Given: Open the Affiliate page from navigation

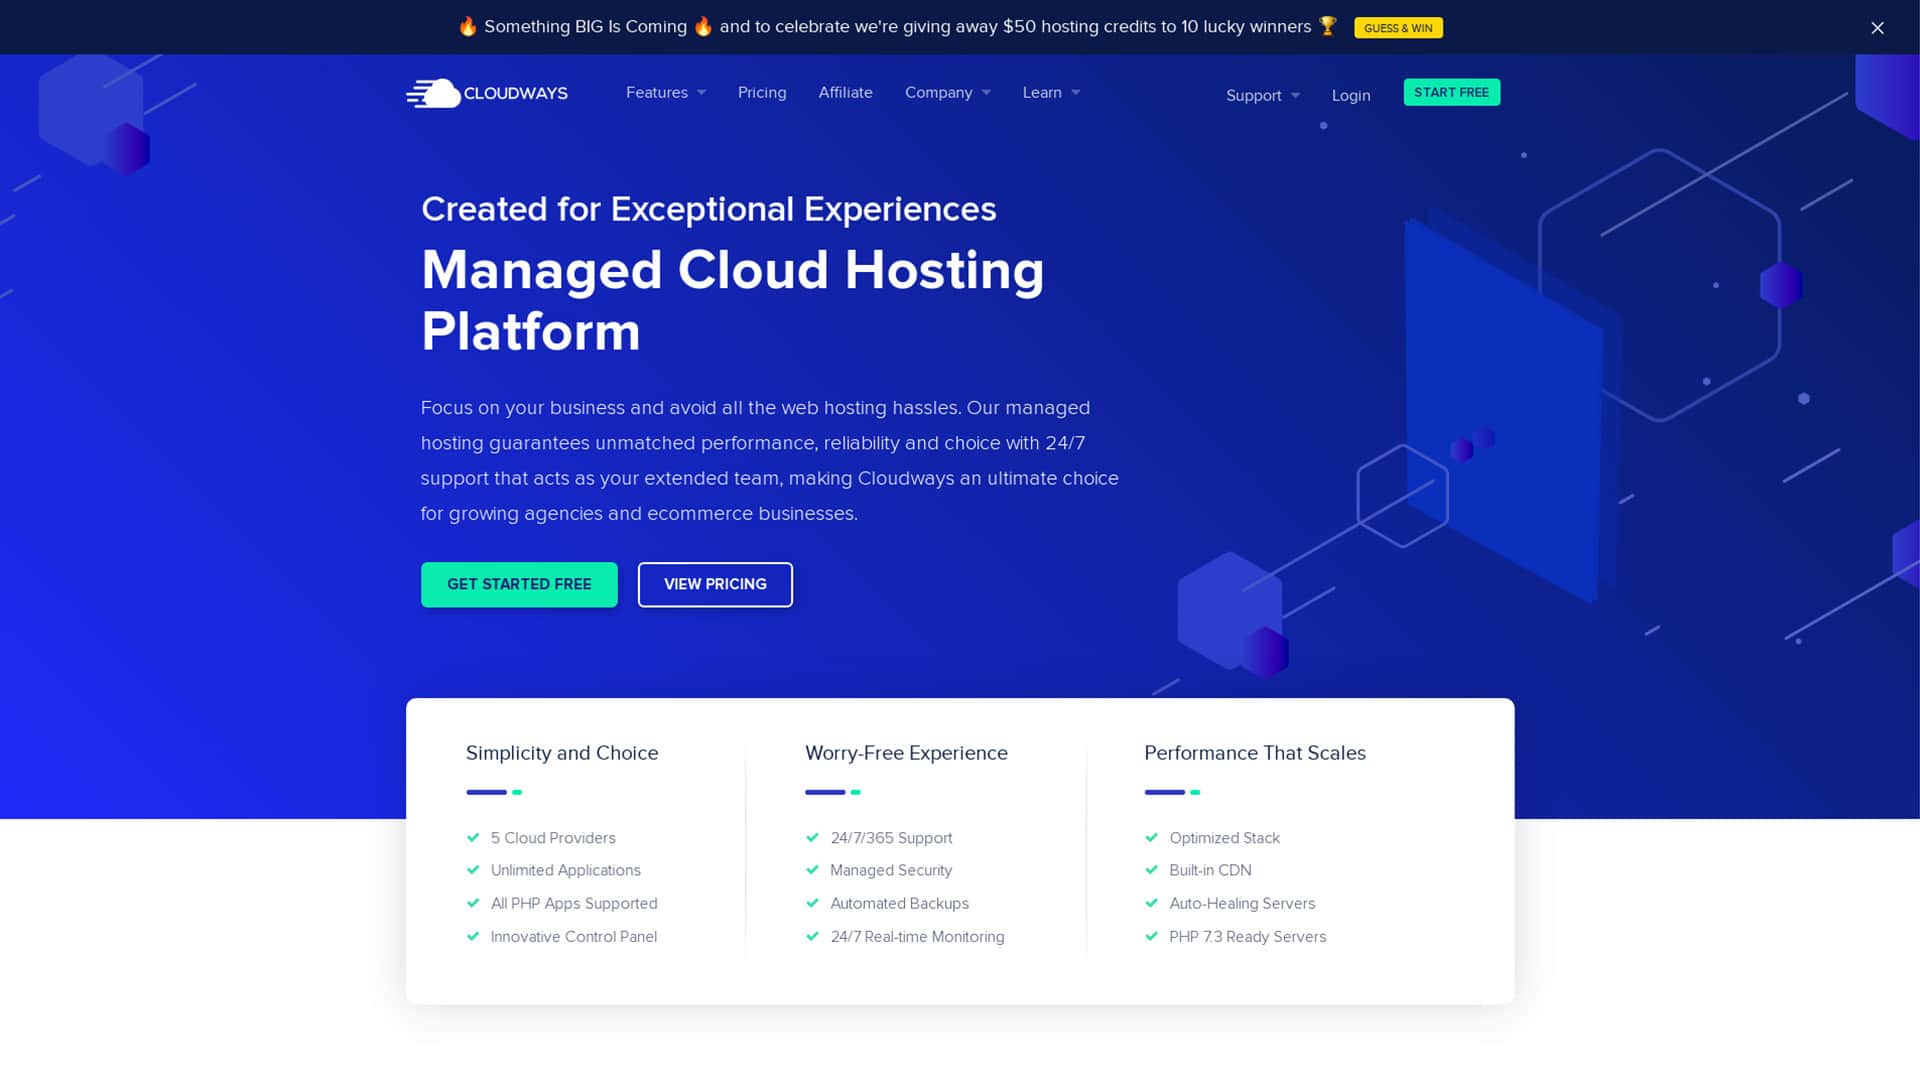Looking at the screenshot, I should tap(845, 92).
